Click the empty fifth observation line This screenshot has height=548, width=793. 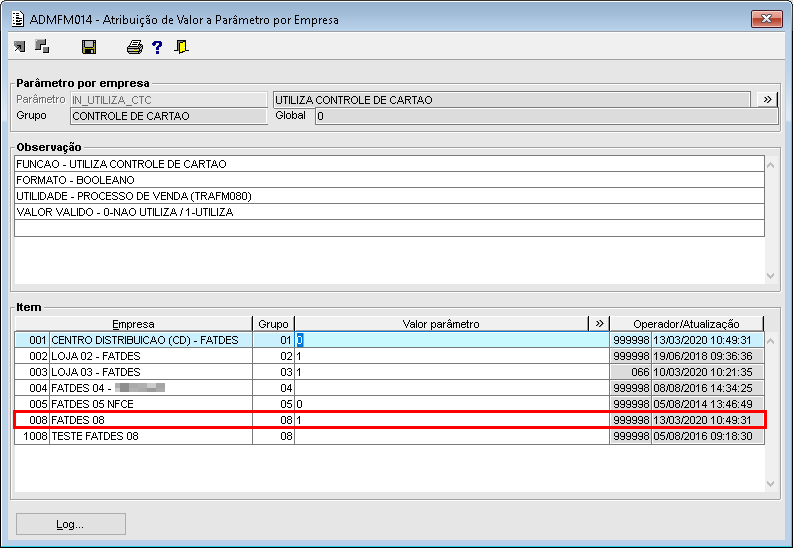click(389, 228)
